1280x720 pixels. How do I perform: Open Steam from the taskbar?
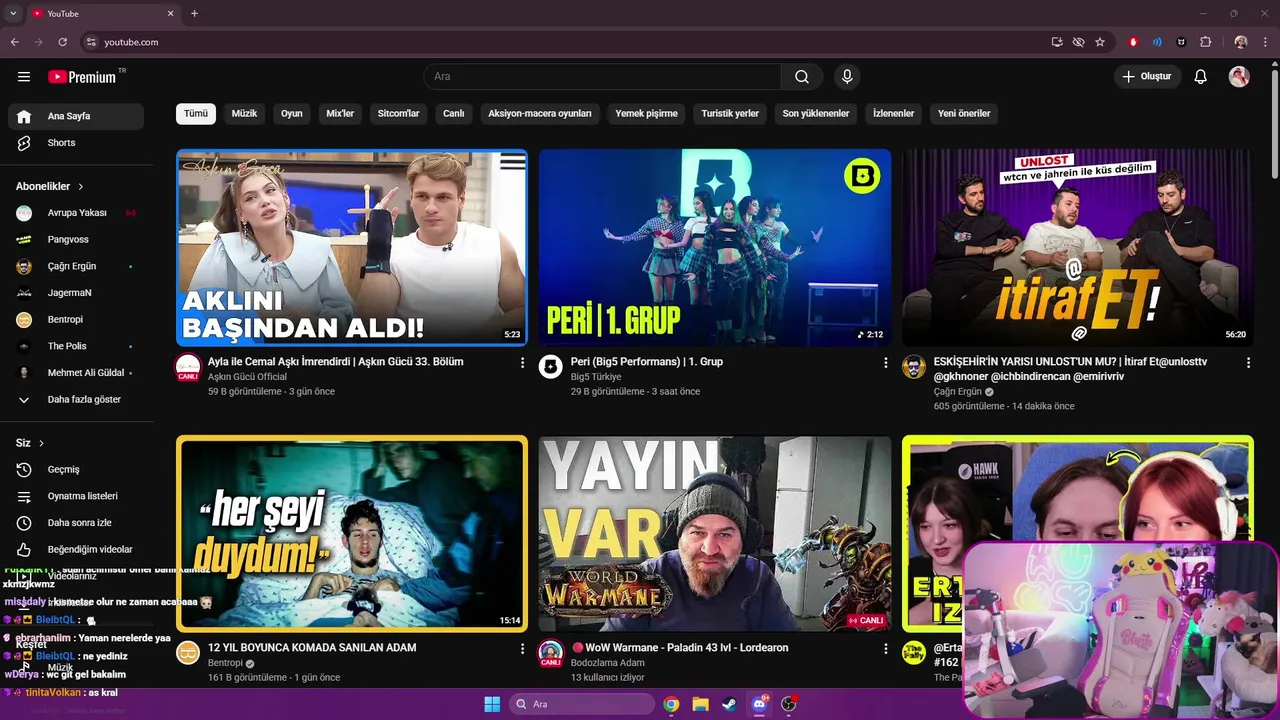730,704
